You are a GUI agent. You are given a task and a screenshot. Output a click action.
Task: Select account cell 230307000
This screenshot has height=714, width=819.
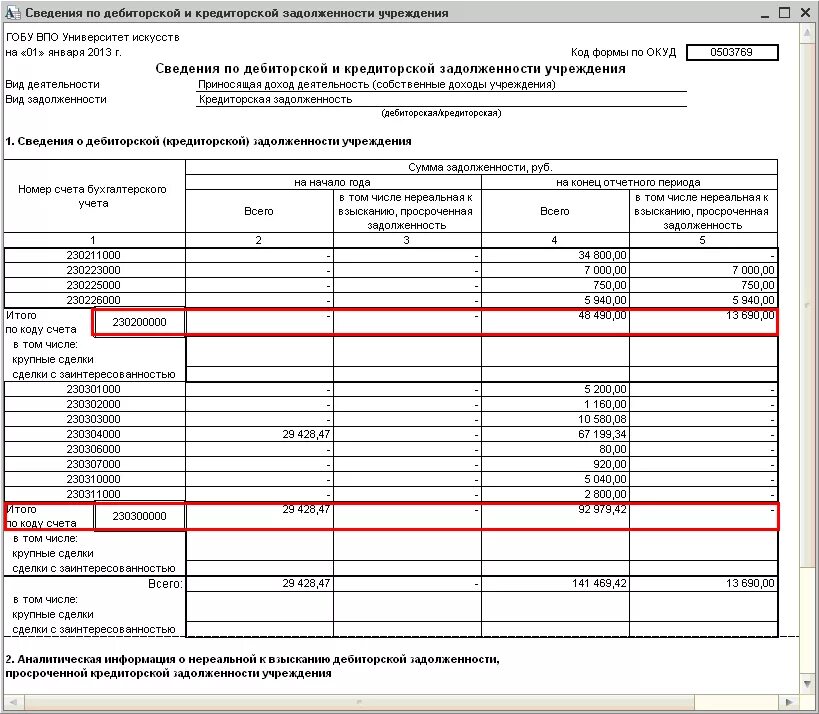(x=94, y=464)
